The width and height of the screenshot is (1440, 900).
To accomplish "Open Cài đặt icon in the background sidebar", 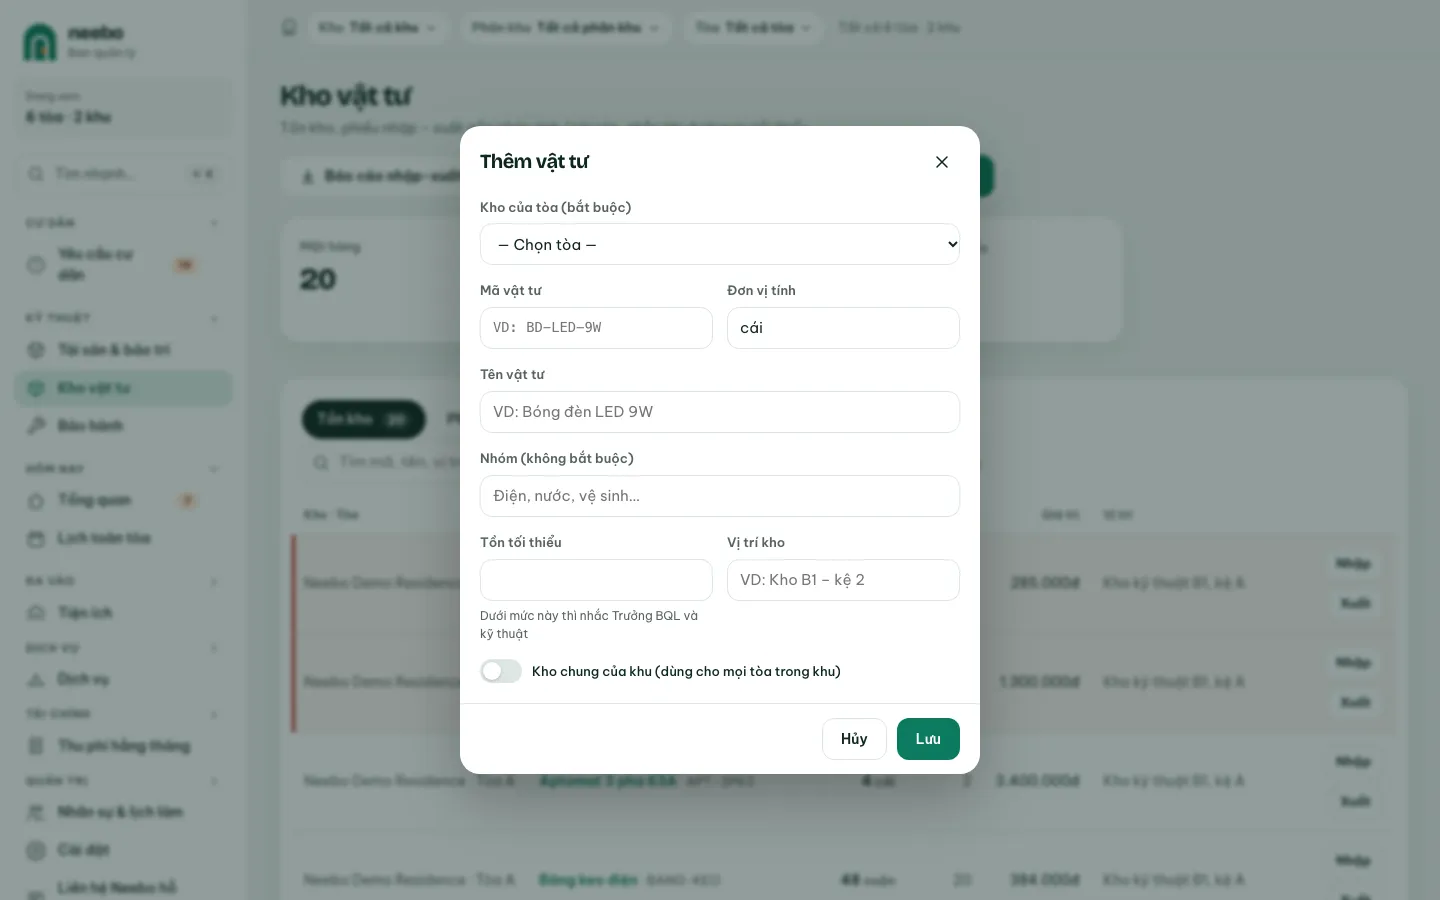I will (36, 850).
